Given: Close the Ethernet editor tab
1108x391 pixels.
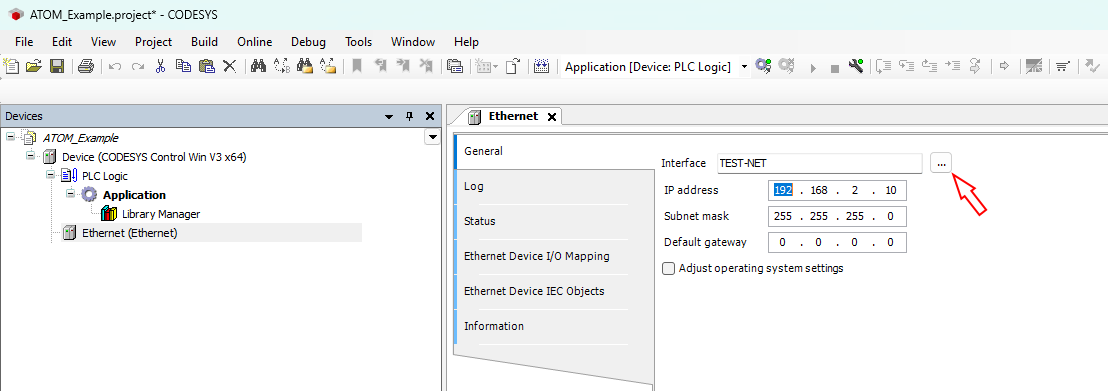Looking at the screenshot, I should point(552,117).
